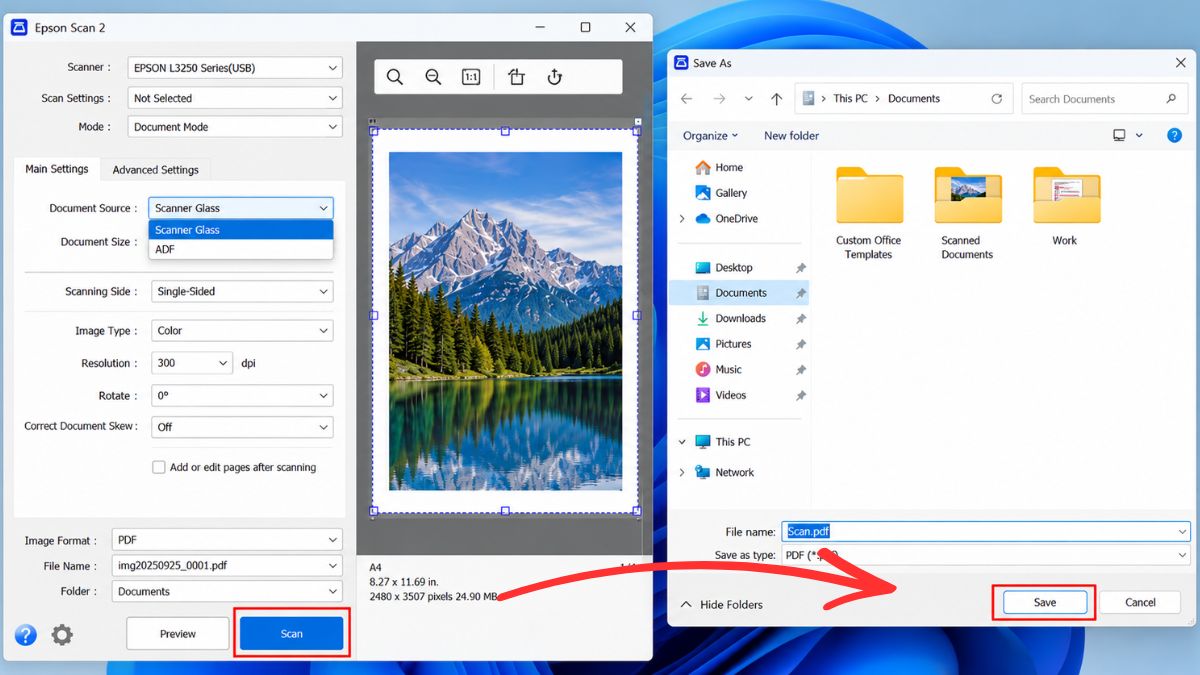The width and height of the screenshot is (1200, 675).
Task: Start scanning with the Scan button
Action: [292, 634]
